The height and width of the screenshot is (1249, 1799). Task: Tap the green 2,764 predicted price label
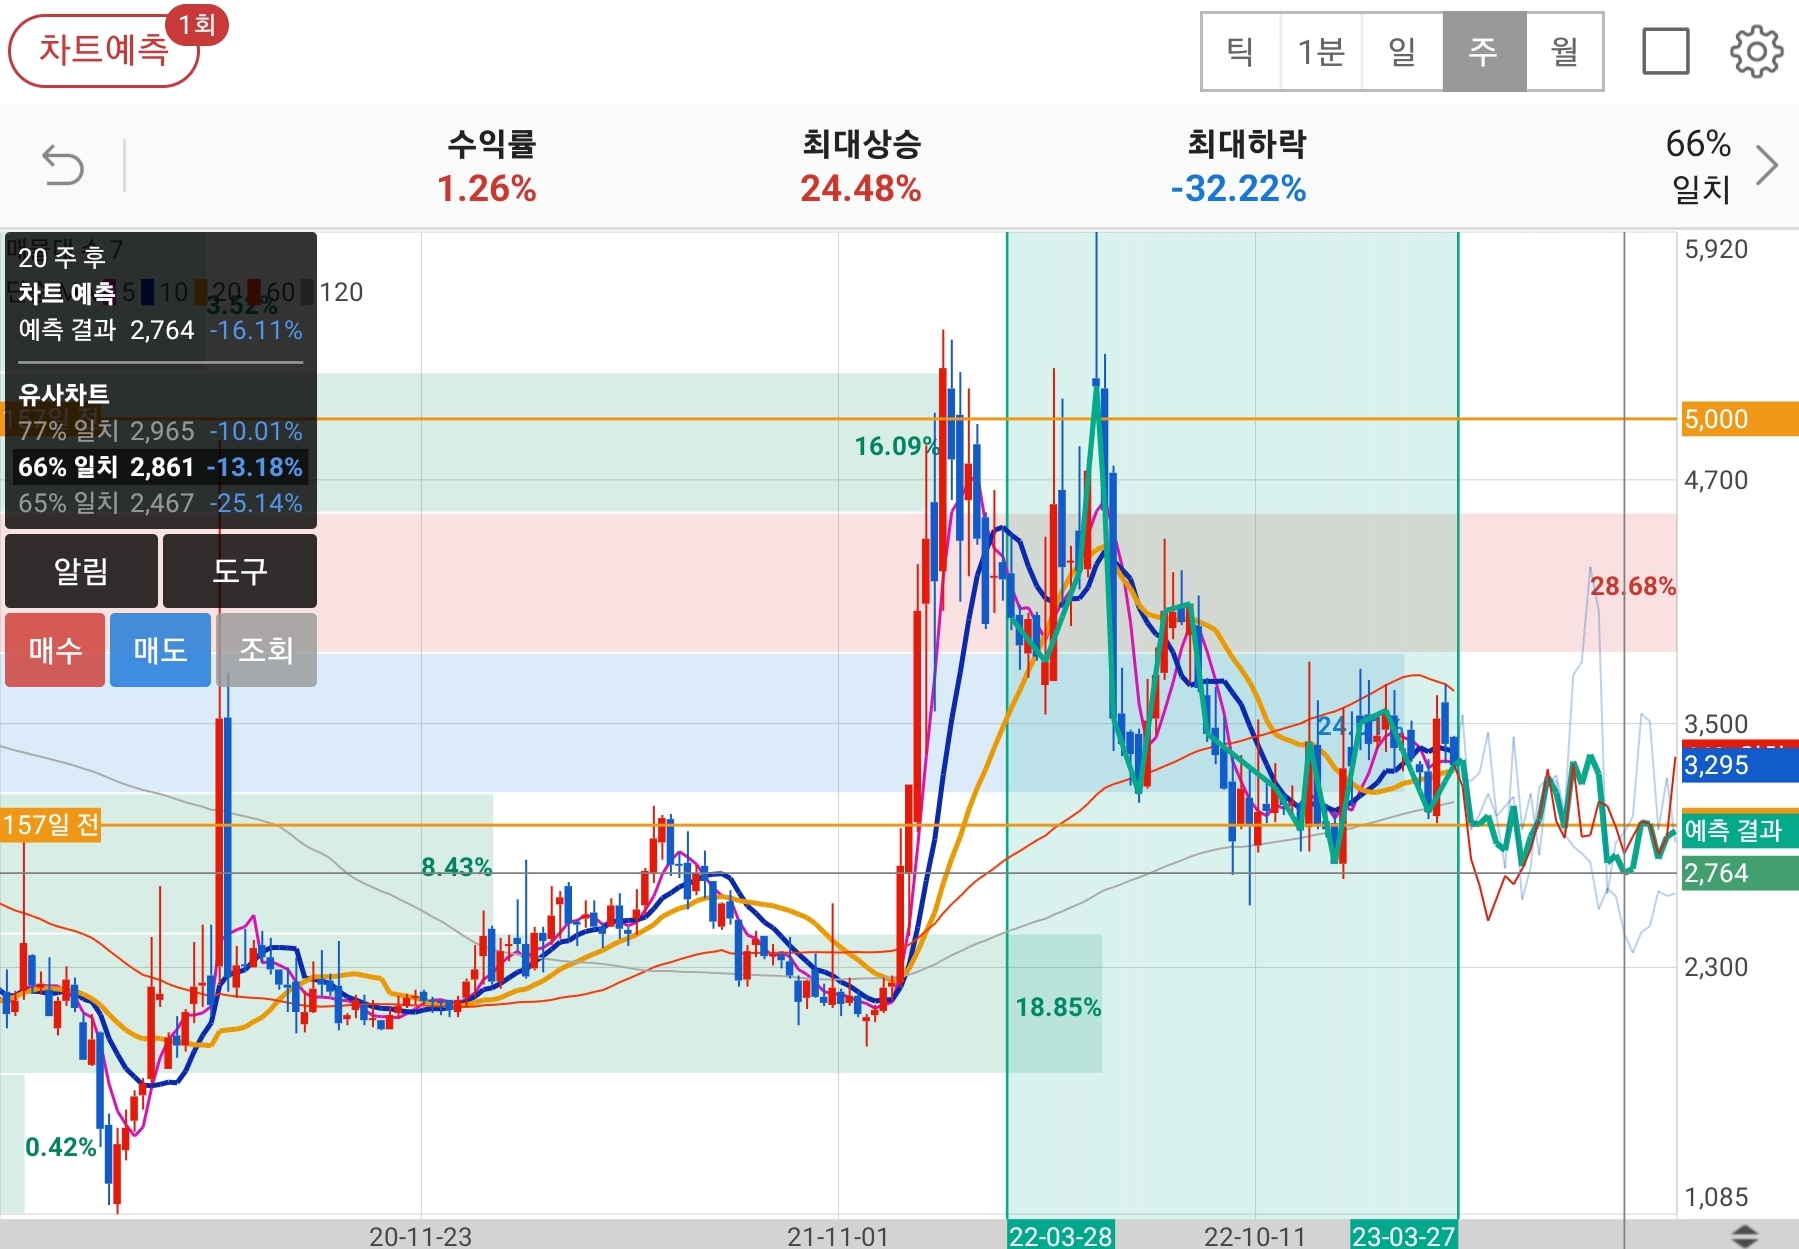click(x=1739, y=873)
